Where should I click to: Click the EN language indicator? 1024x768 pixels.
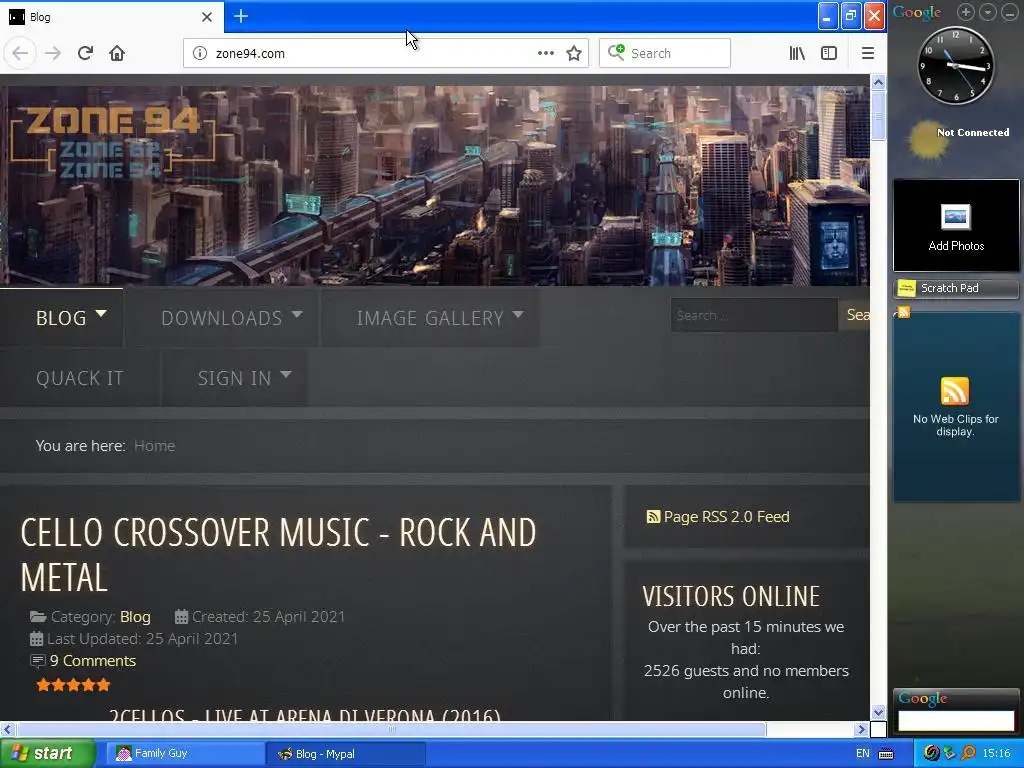click(863, 754)
